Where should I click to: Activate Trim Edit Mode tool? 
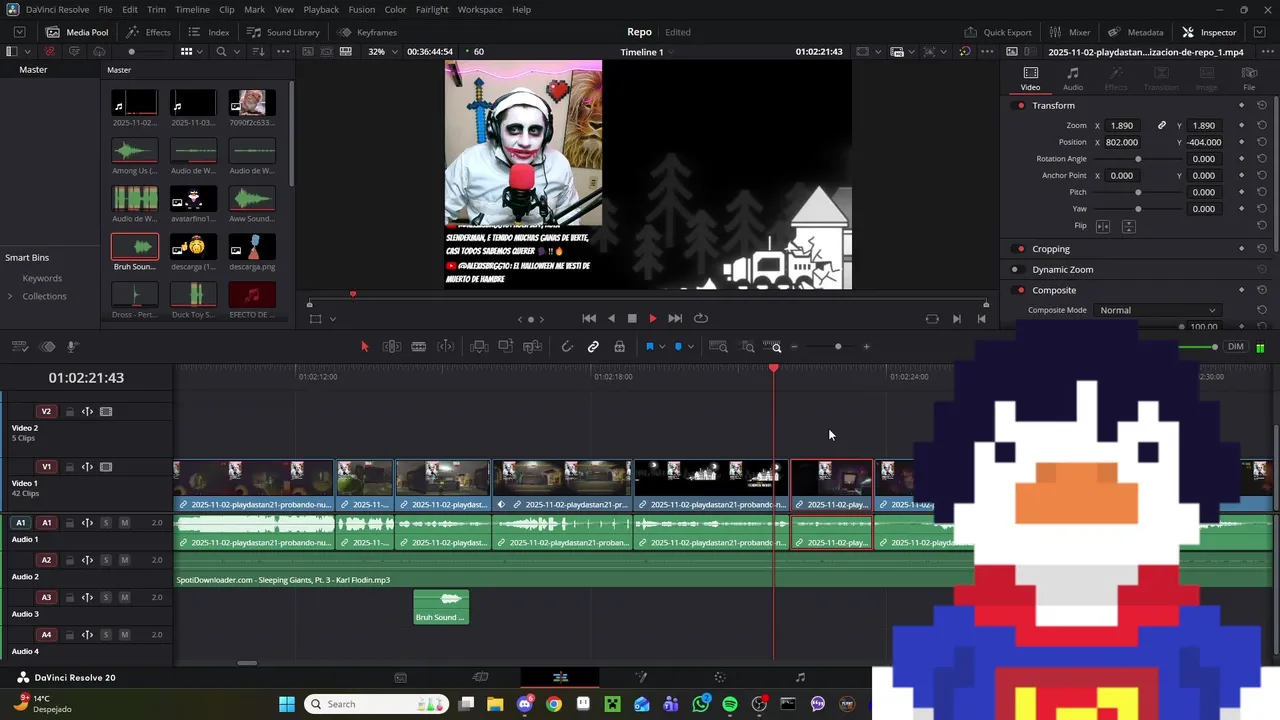(392, 347)
